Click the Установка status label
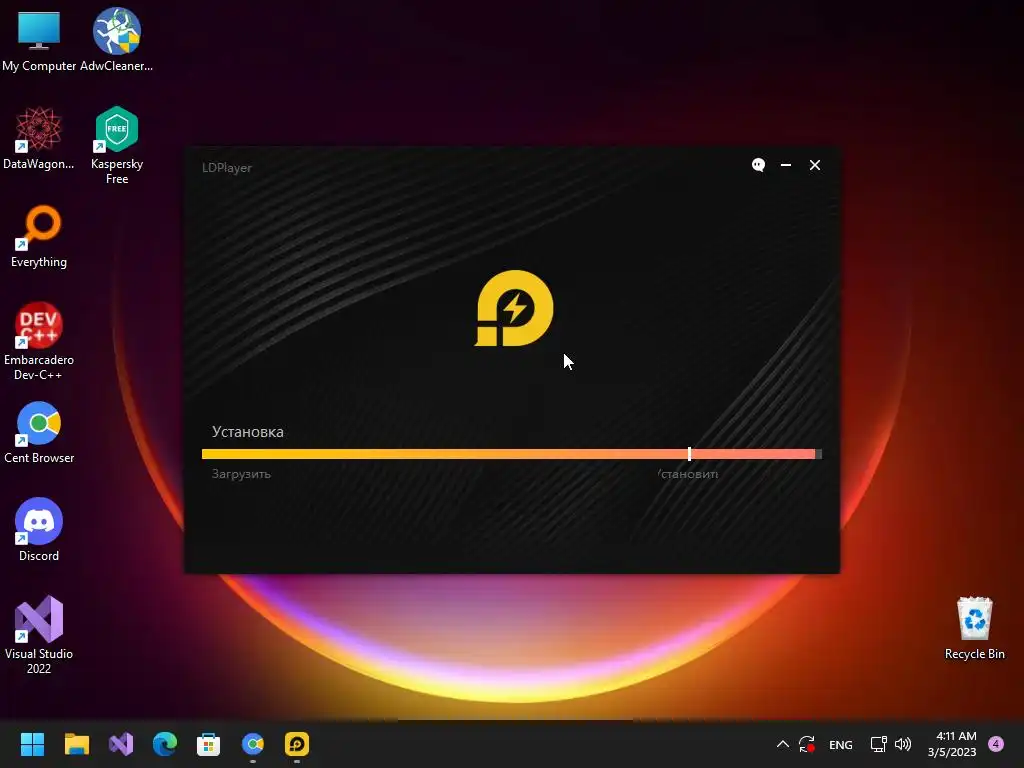This screenshot has width=1024, height=768. [x=248, y=432]
